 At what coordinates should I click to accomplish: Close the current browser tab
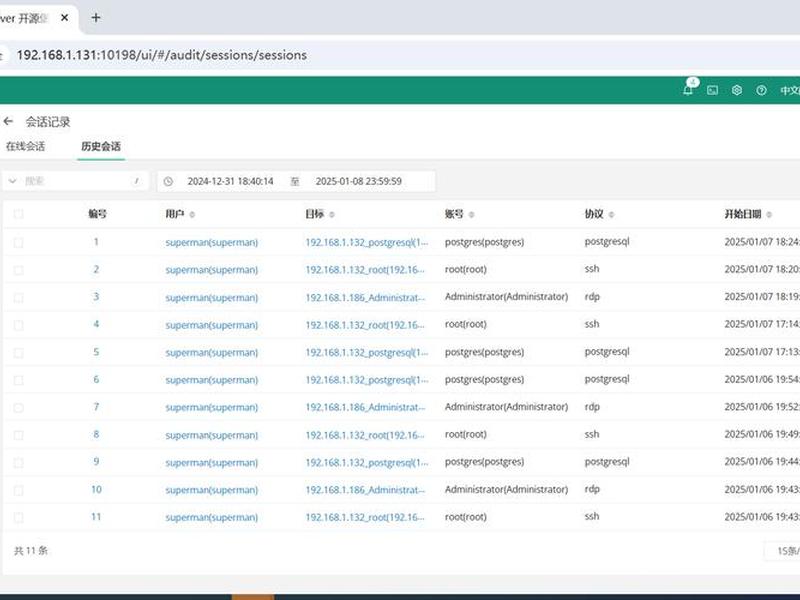pos(65,18)
